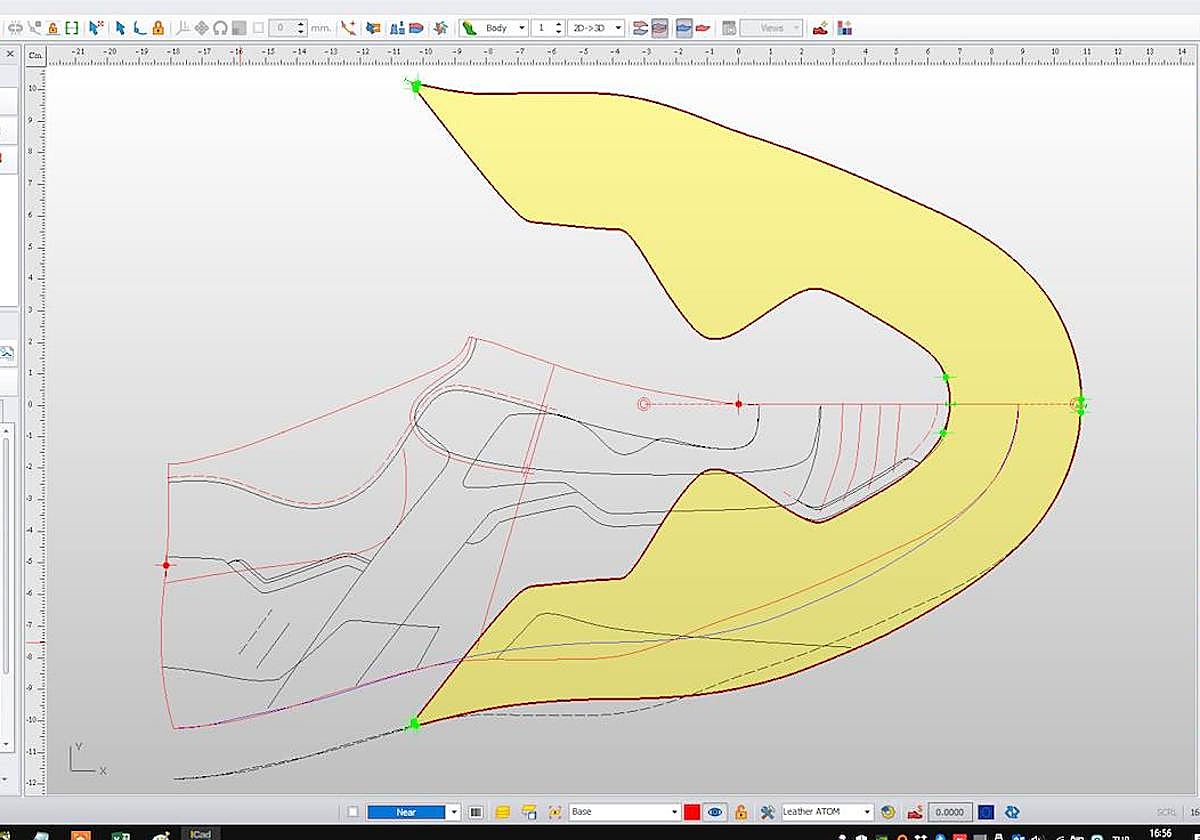Toggle the blue eye visibility button

pos(715,812)
